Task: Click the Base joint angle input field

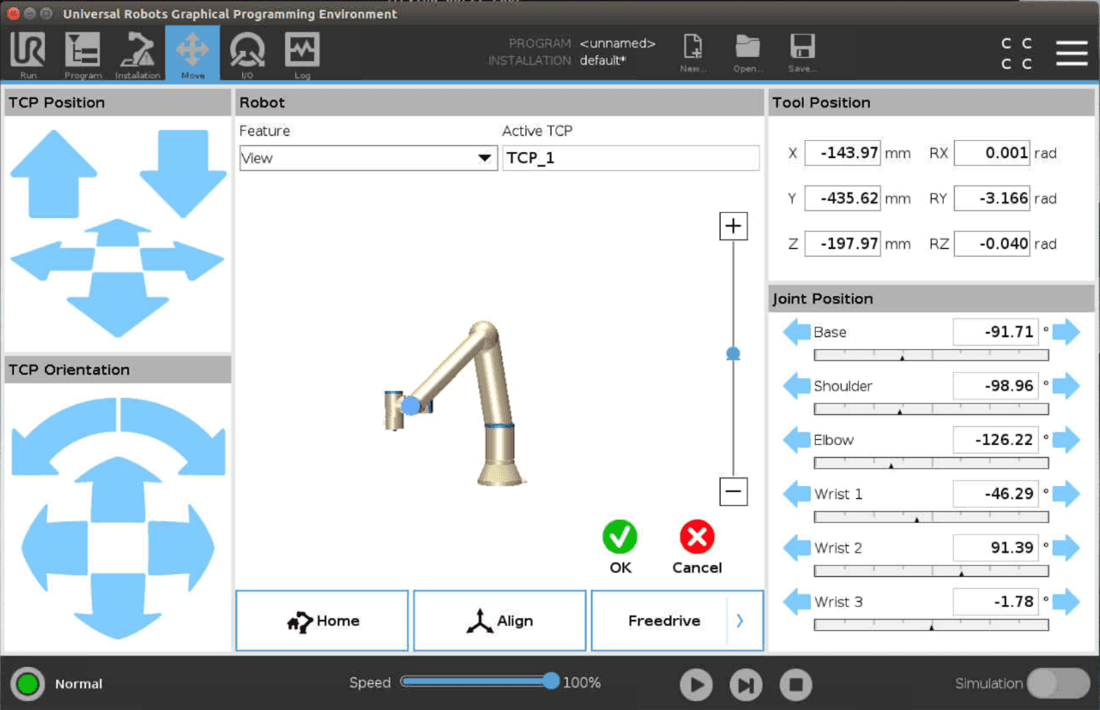Action: pyautogui.click(x=994, y=332)
